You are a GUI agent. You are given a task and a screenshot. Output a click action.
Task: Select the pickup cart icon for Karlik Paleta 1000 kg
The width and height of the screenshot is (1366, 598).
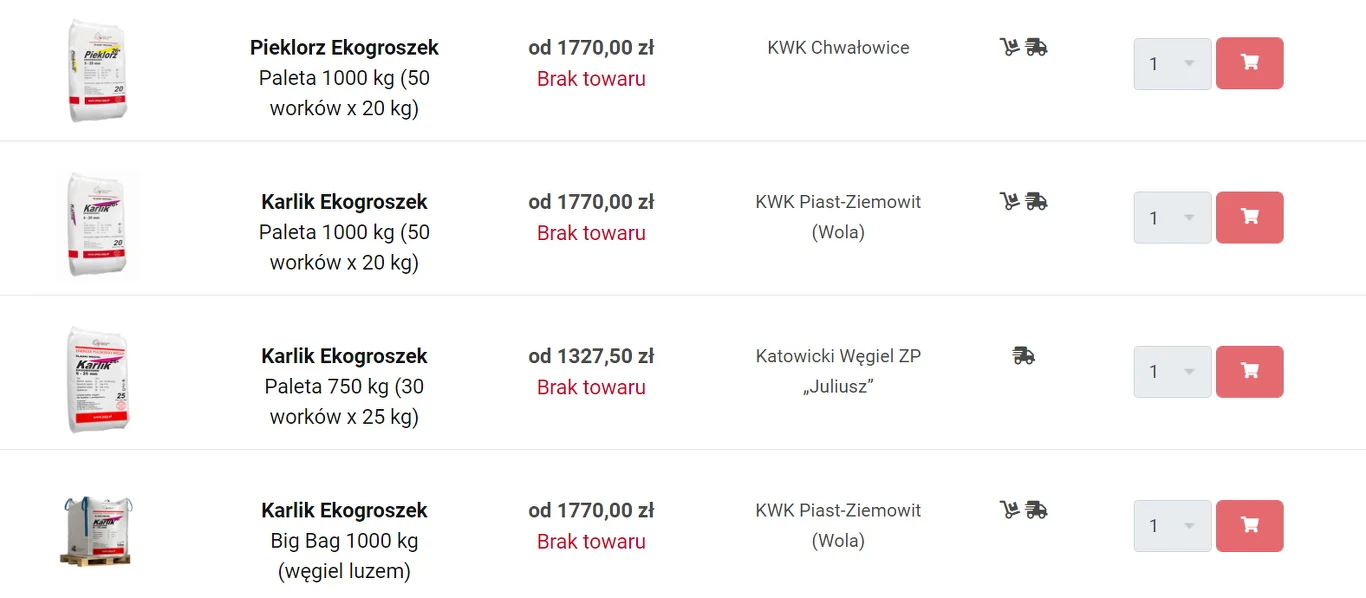pyautogui.click(x=1008, y=200)
